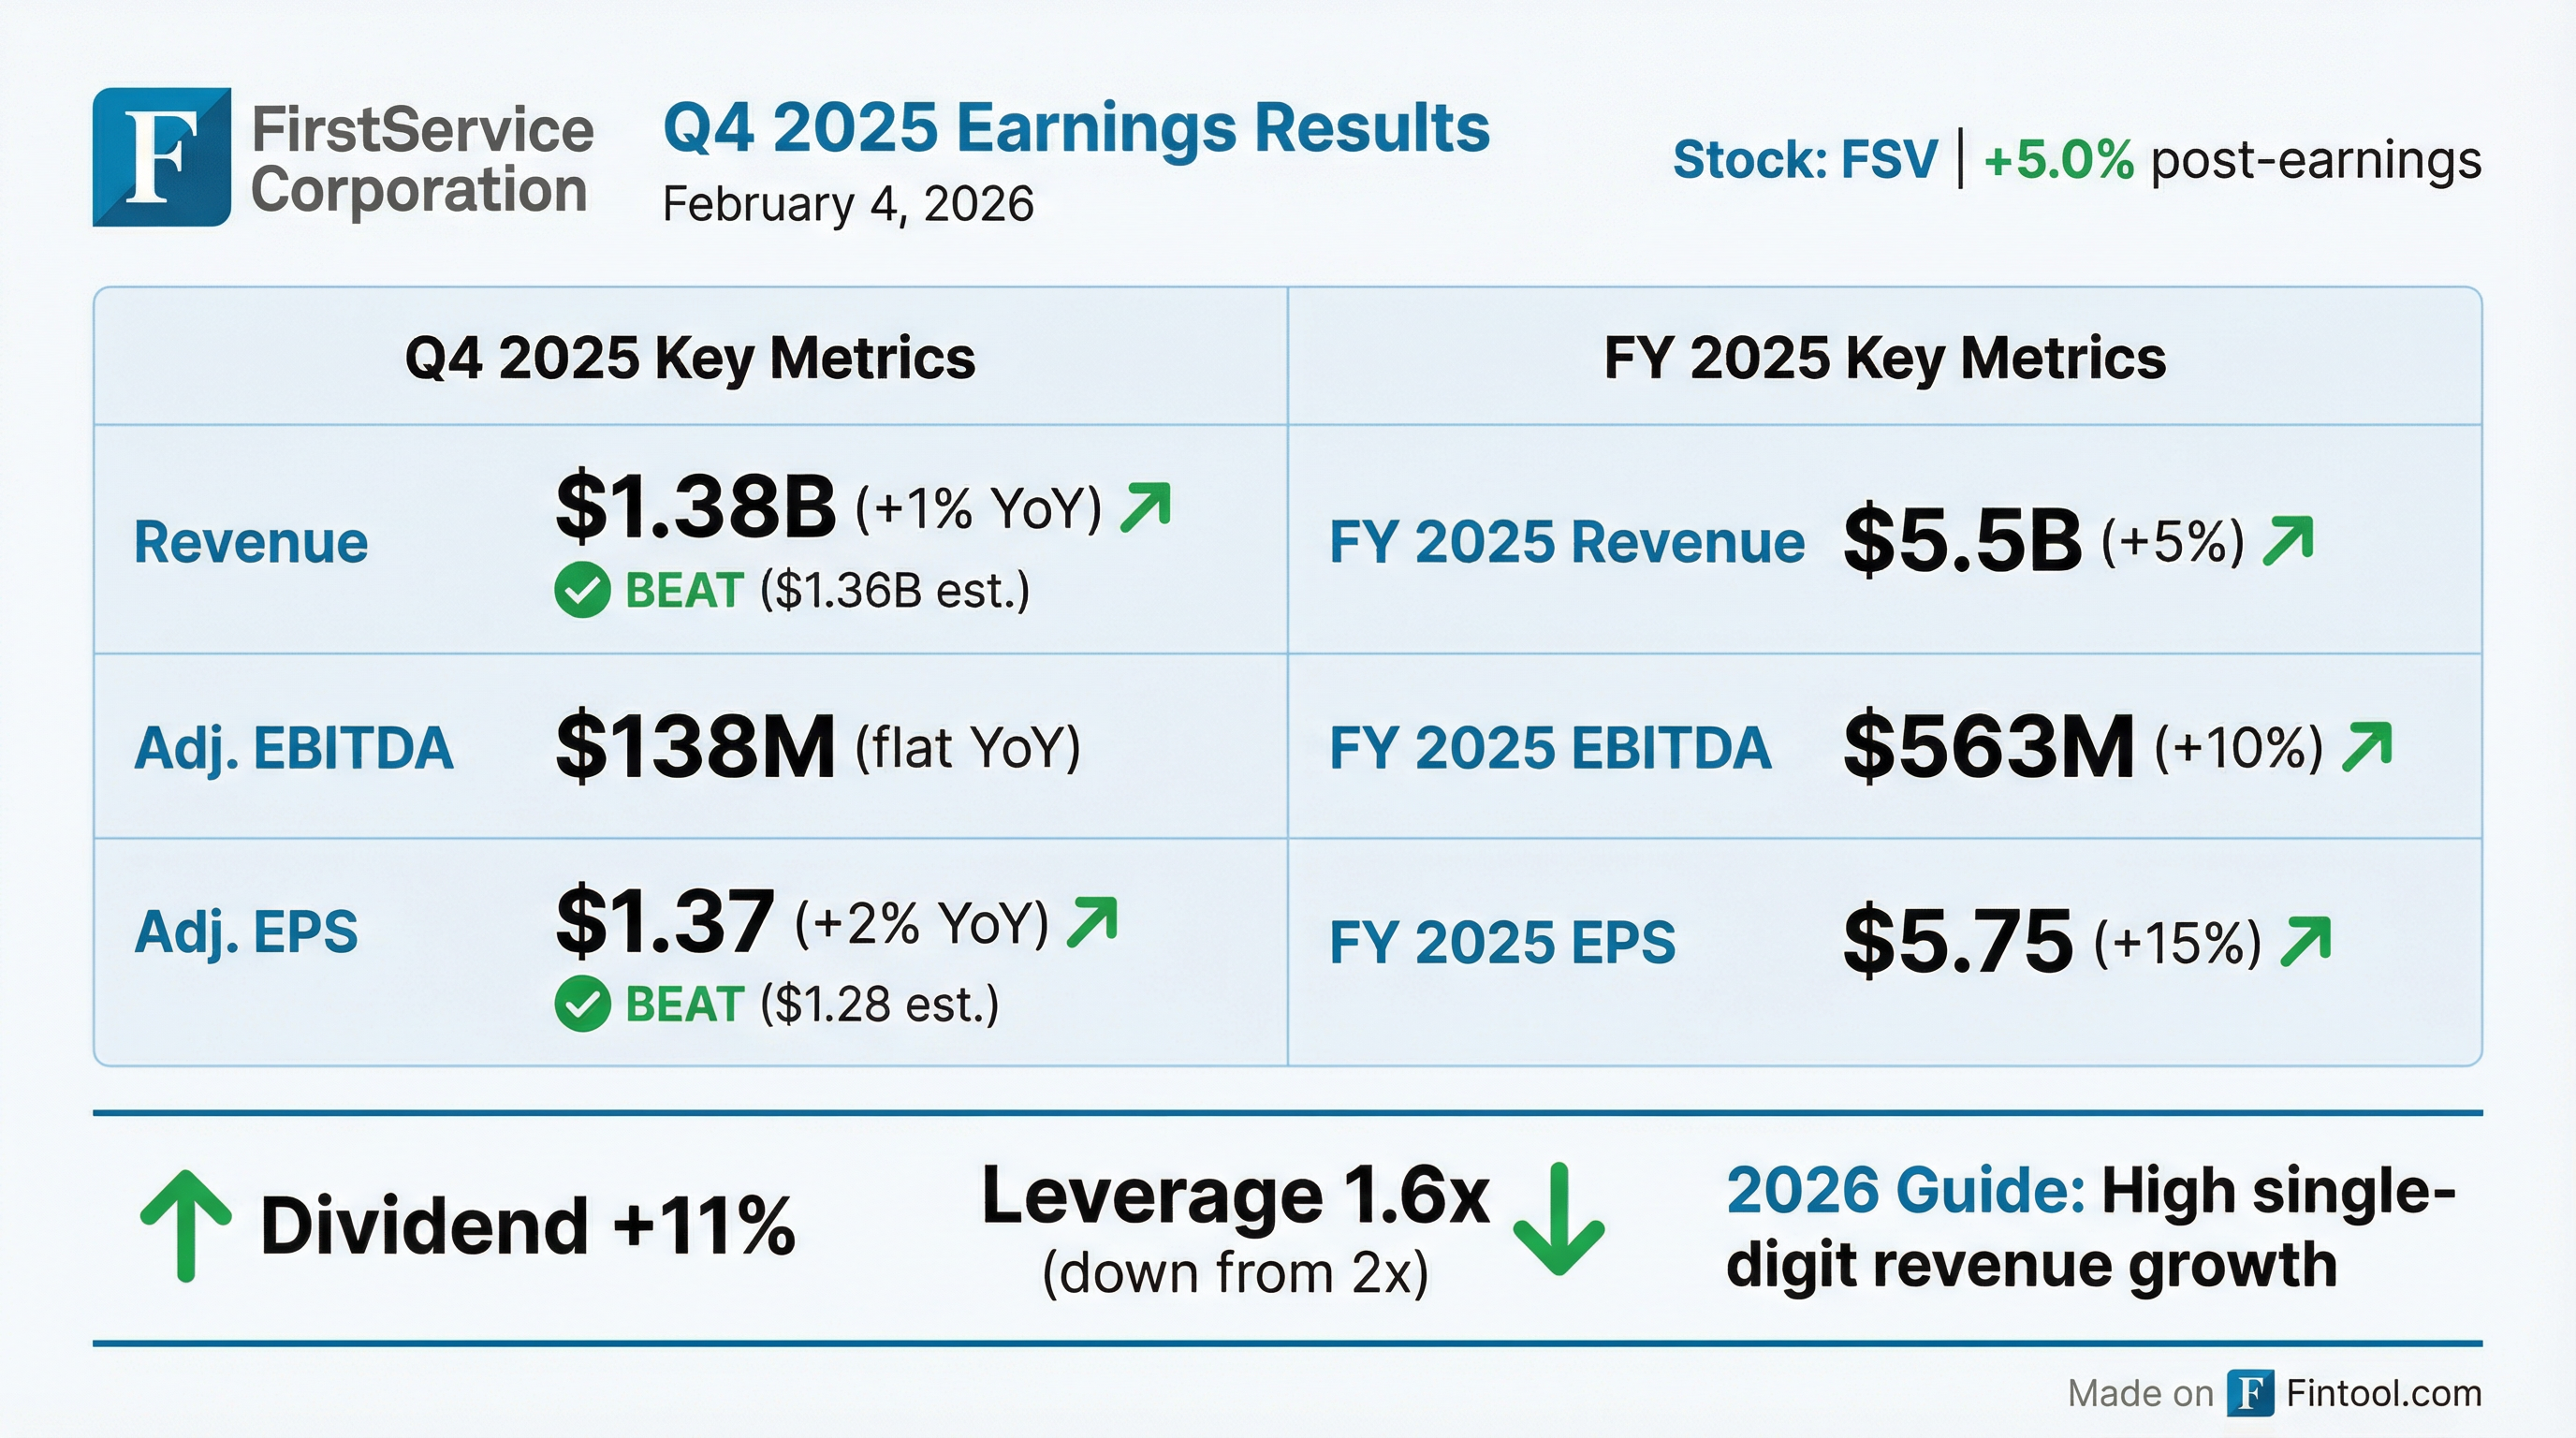Click the green arrow next to Adj. EPS
Image resolution: width=2576 pixels, height=1438 pixels.
pyautogui.click(x=1092, y=921)
